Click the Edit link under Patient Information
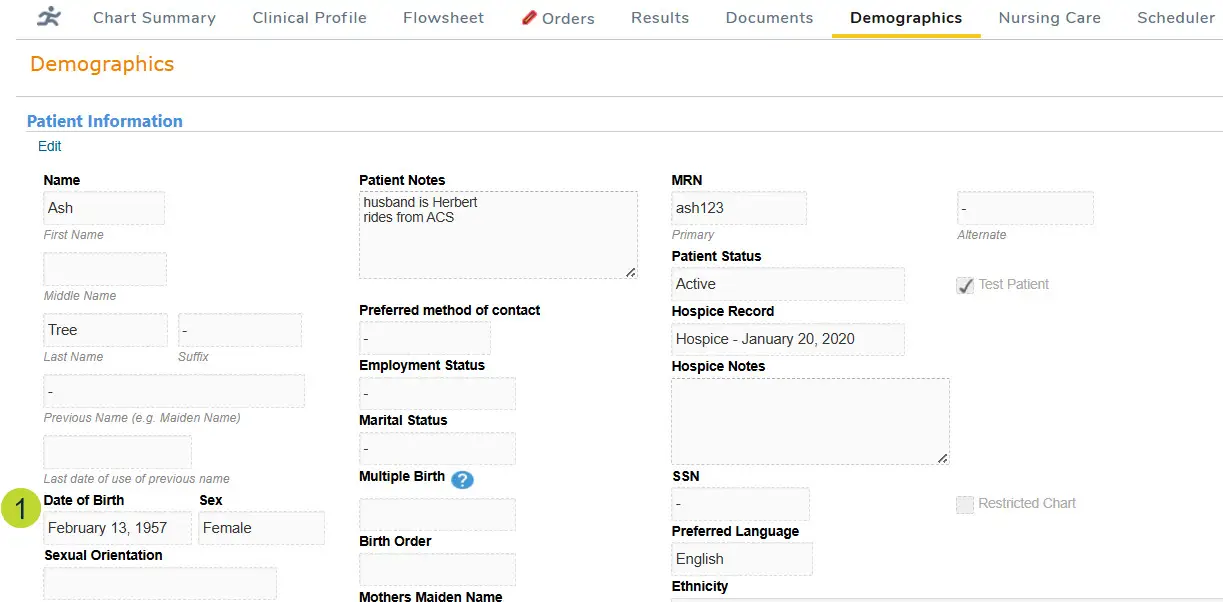The image size is (1223, 602). click(x=49, y=146)
